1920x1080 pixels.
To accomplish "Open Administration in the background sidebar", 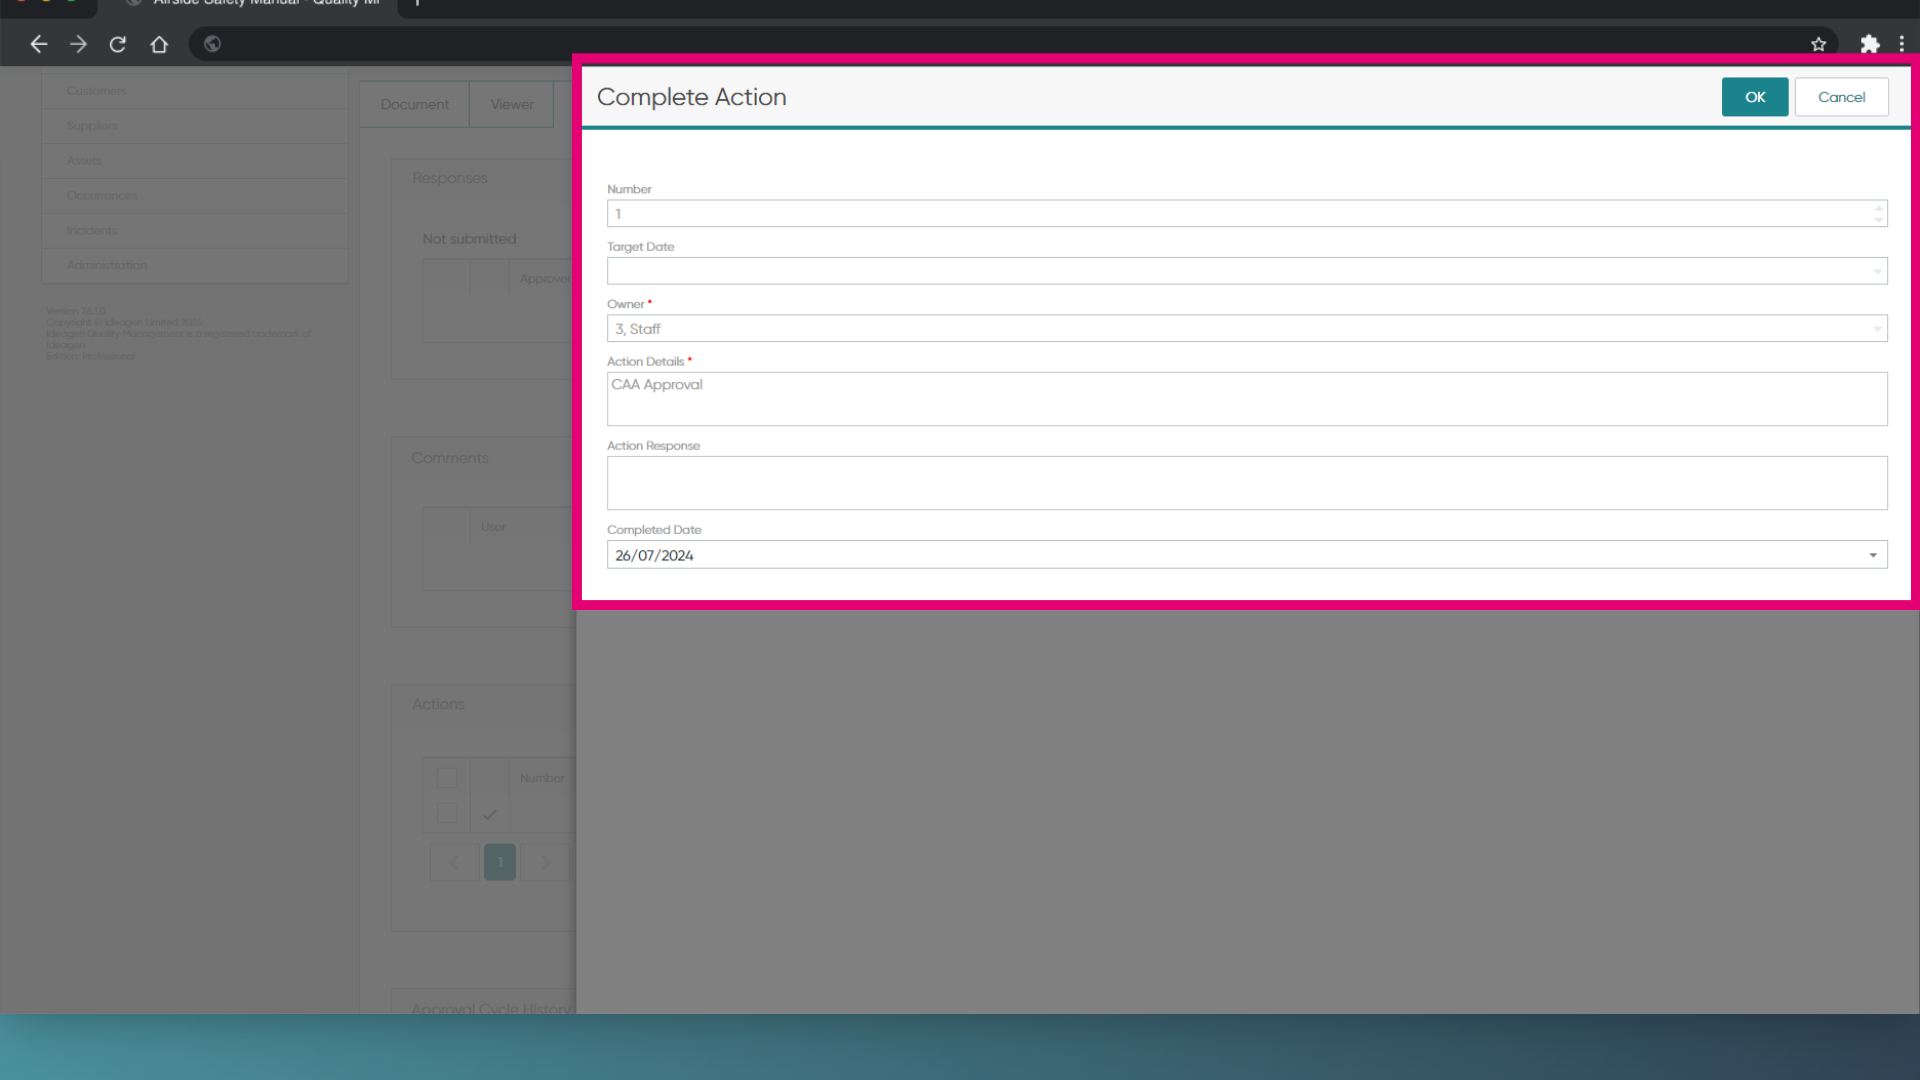I will 195,266.
